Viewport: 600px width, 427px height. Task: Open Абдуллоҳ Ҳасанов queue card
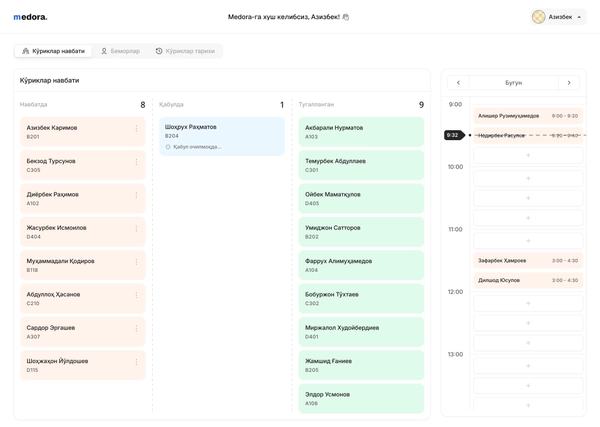pos(83,298)
